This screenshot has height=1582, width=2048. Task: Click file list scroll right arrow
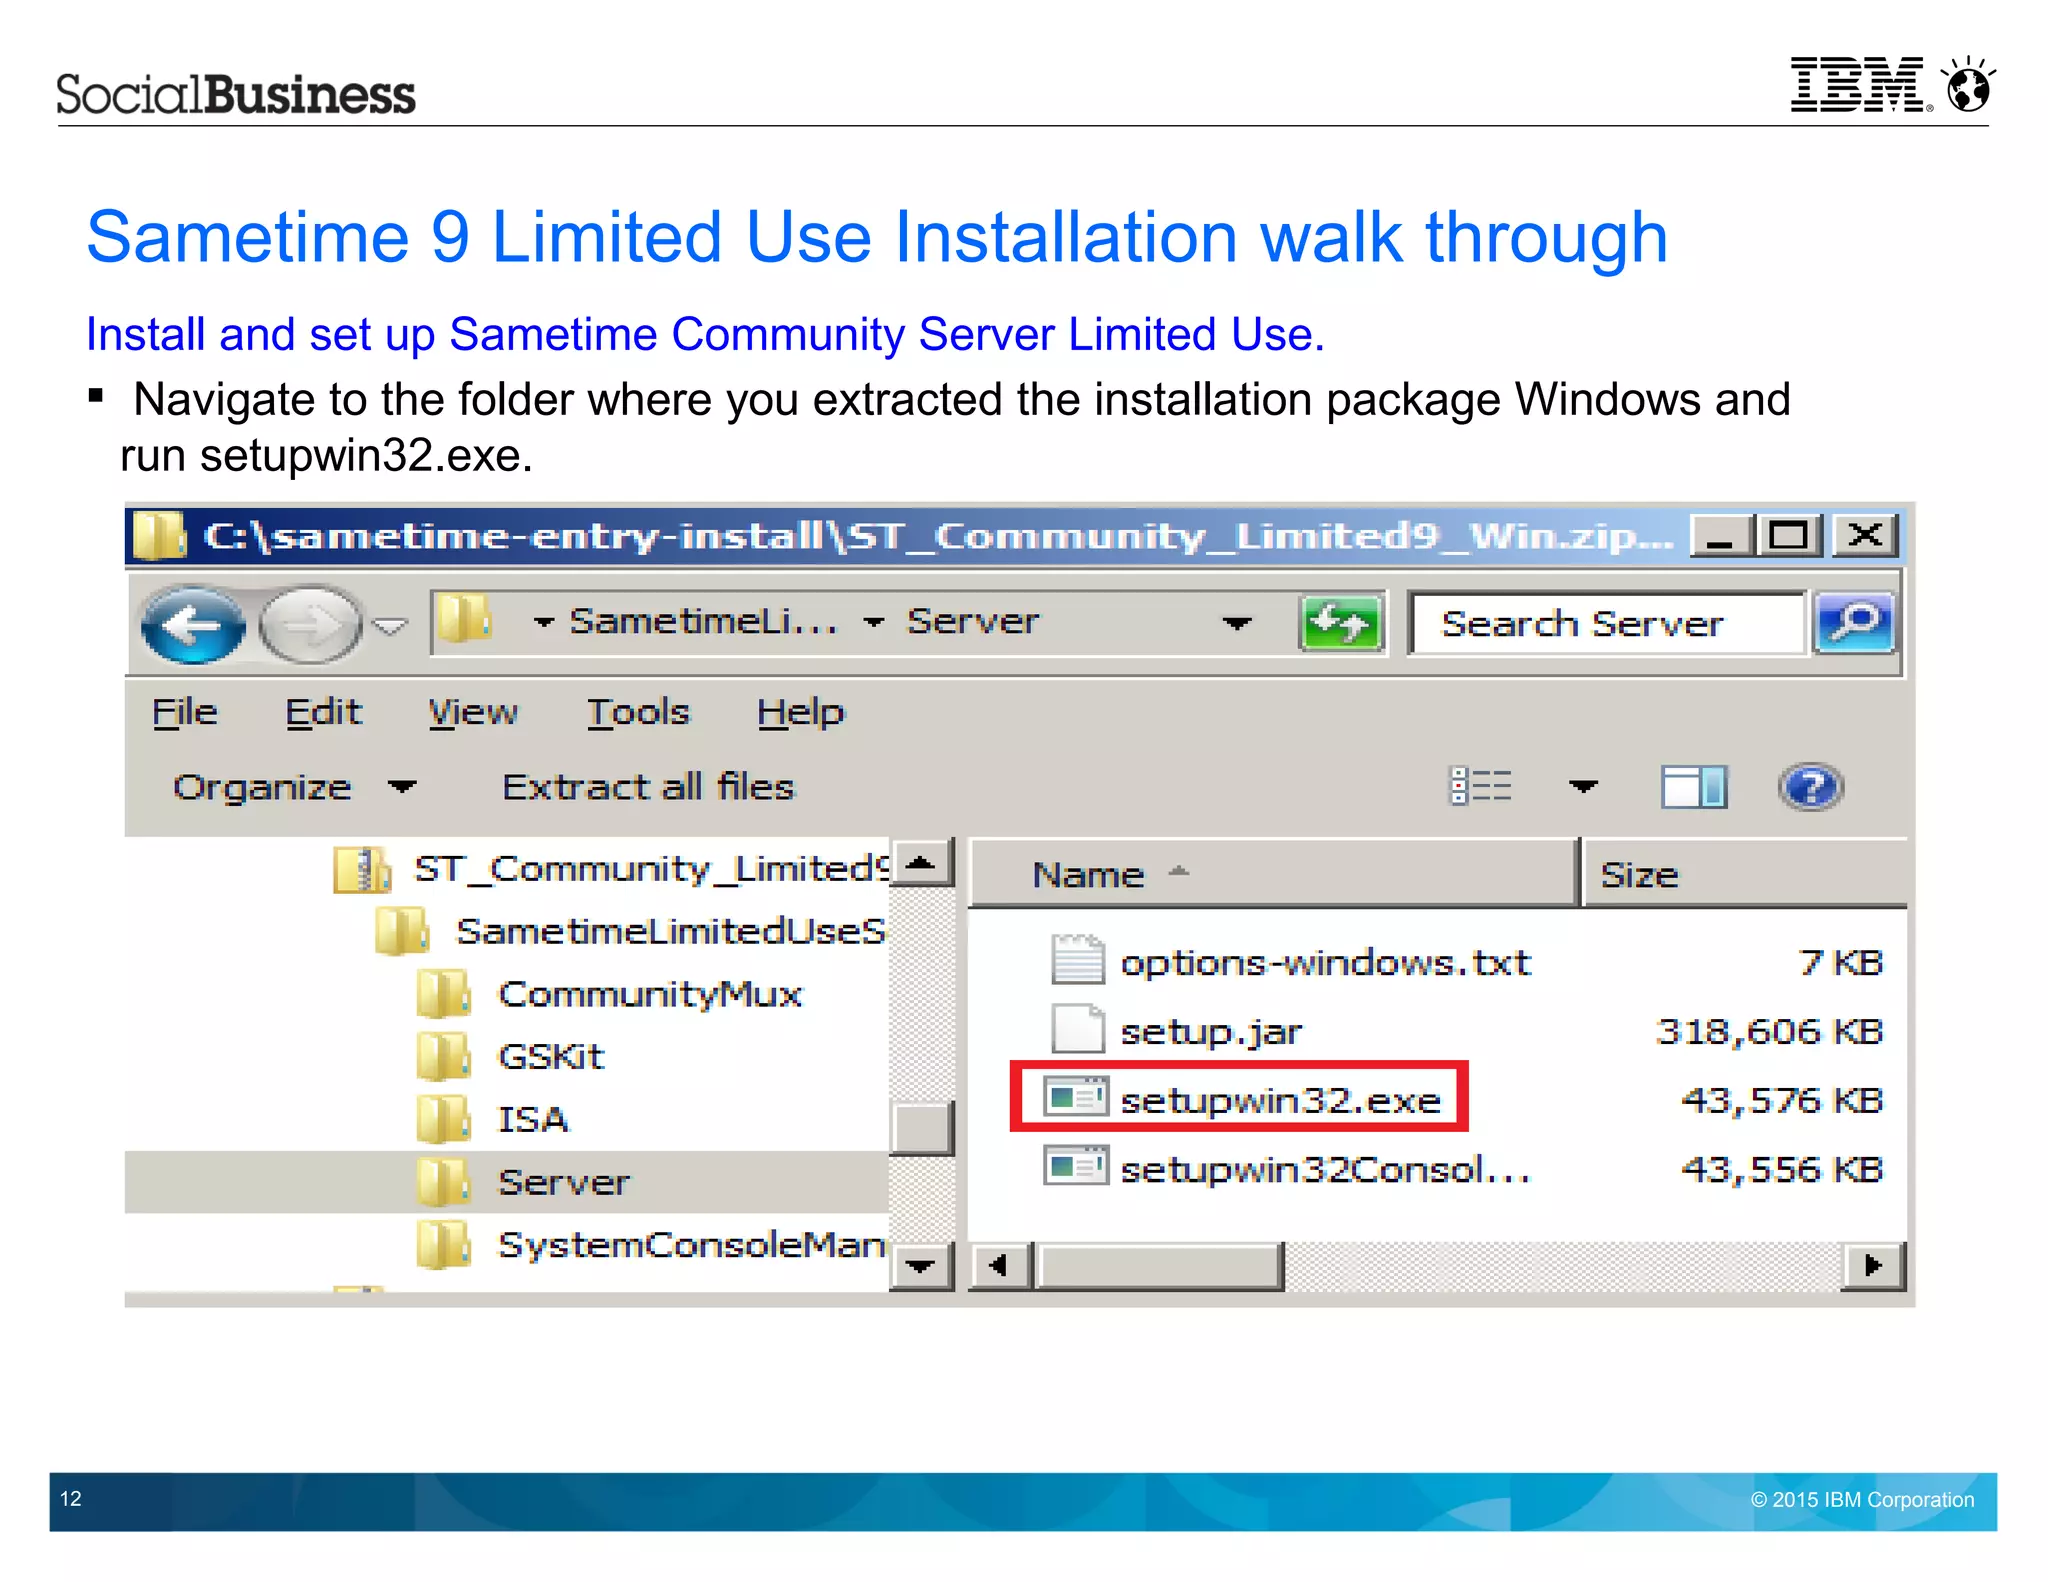1874,1267
